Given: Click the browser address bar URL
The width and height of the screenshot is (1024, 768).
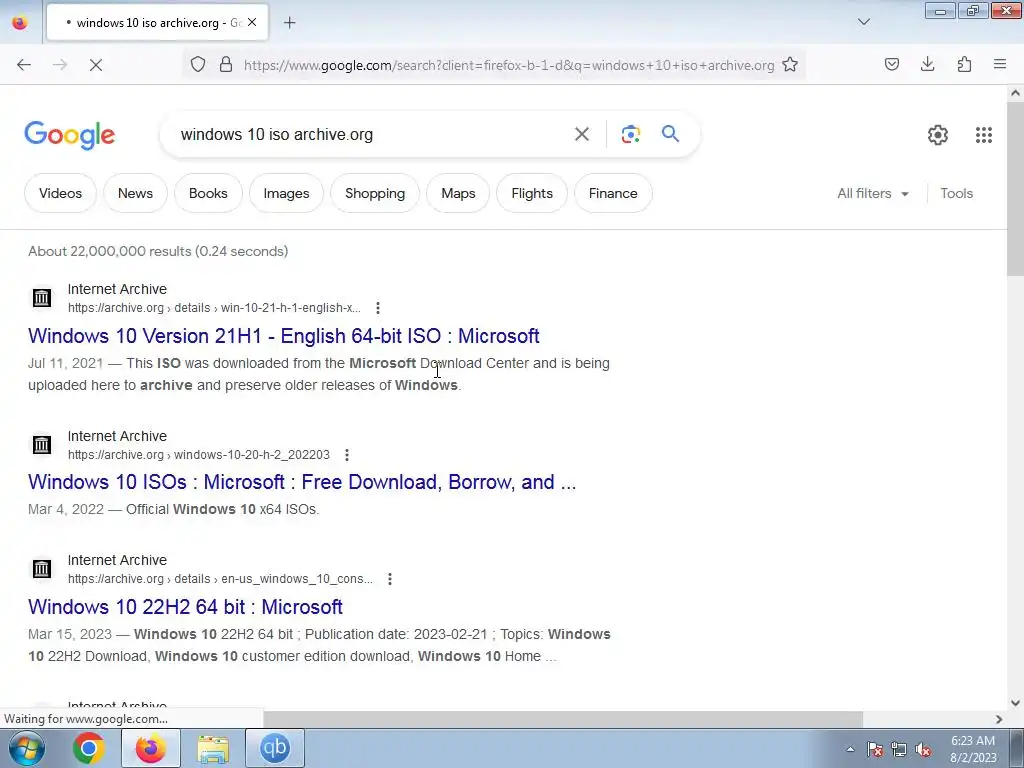Looking at the screenshot, I should tap(509, 65).
